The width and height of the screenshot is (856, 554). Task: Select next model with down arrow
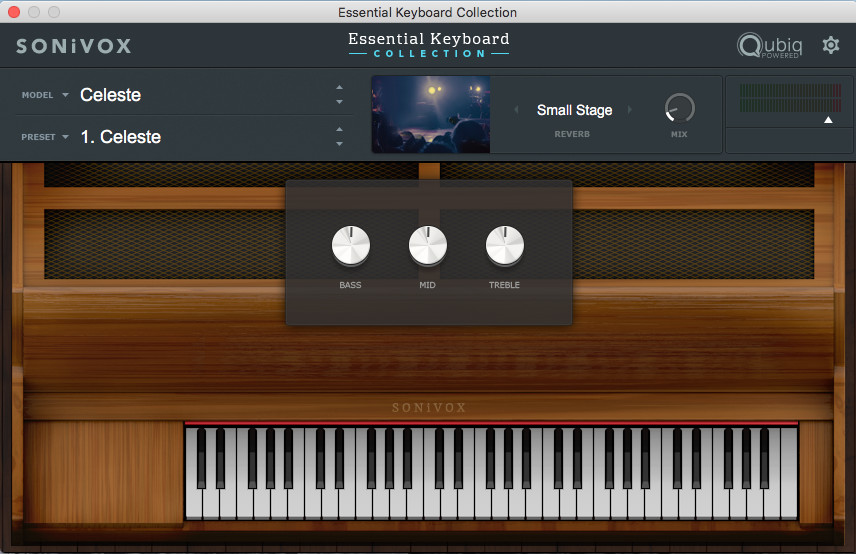[x=339, y=102]
